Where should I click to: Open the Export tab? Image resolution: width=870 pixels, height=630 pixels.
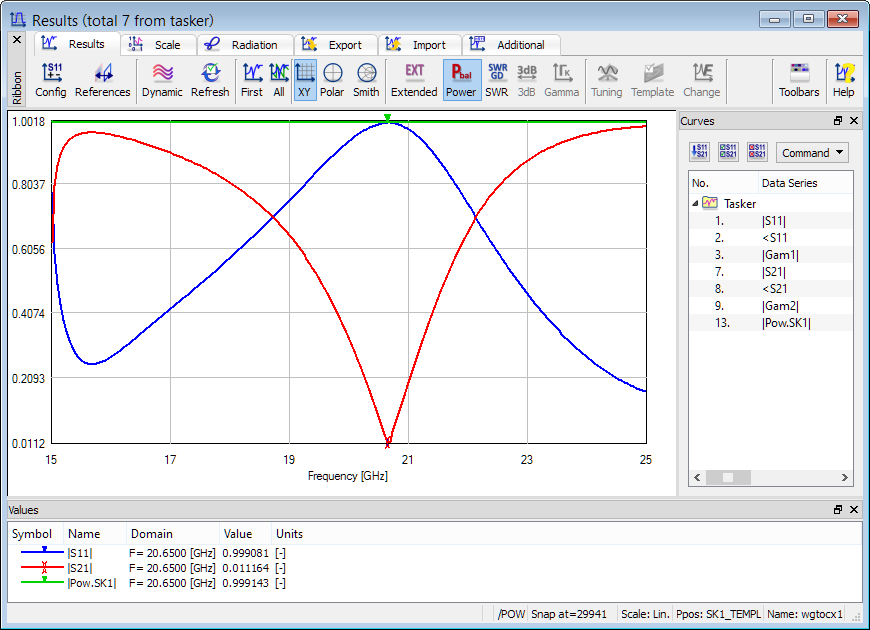pyautogui.click(x=335, y=45)
